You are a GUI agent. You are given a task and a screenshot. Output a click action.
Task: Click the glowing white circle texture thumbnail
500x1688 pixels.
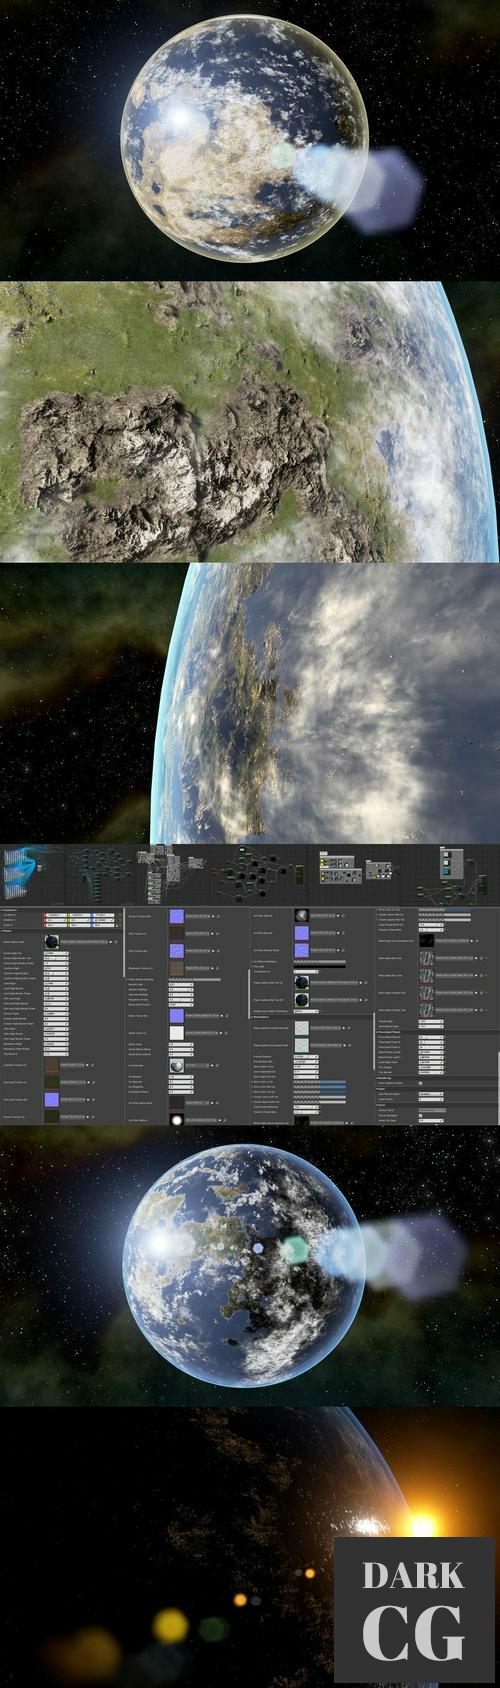177,1120
